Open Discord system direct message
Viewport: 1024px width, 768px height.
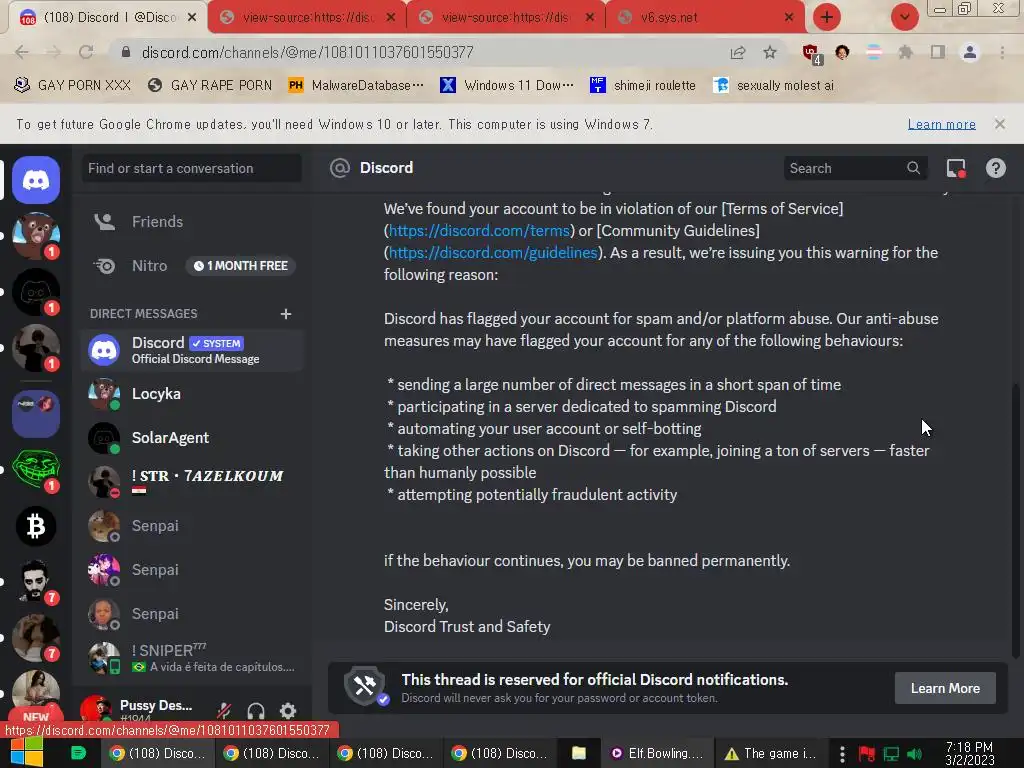pos(192,350)
